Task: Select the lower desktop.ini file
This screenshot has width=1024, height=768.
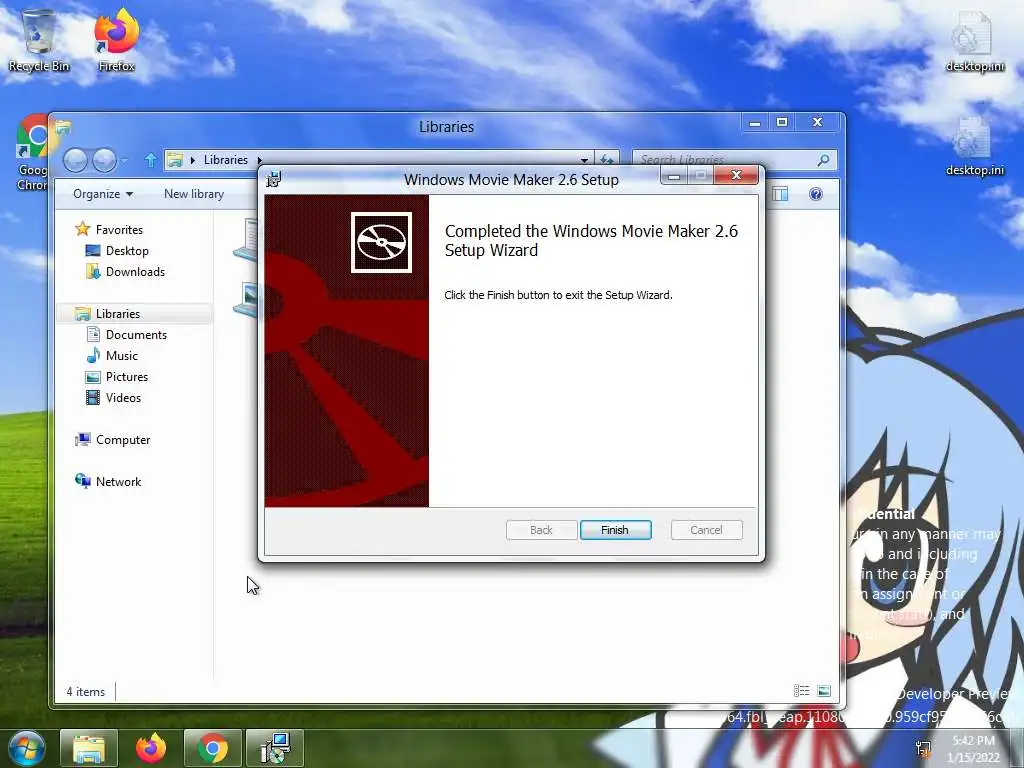Action: click(x=974, y=146)
